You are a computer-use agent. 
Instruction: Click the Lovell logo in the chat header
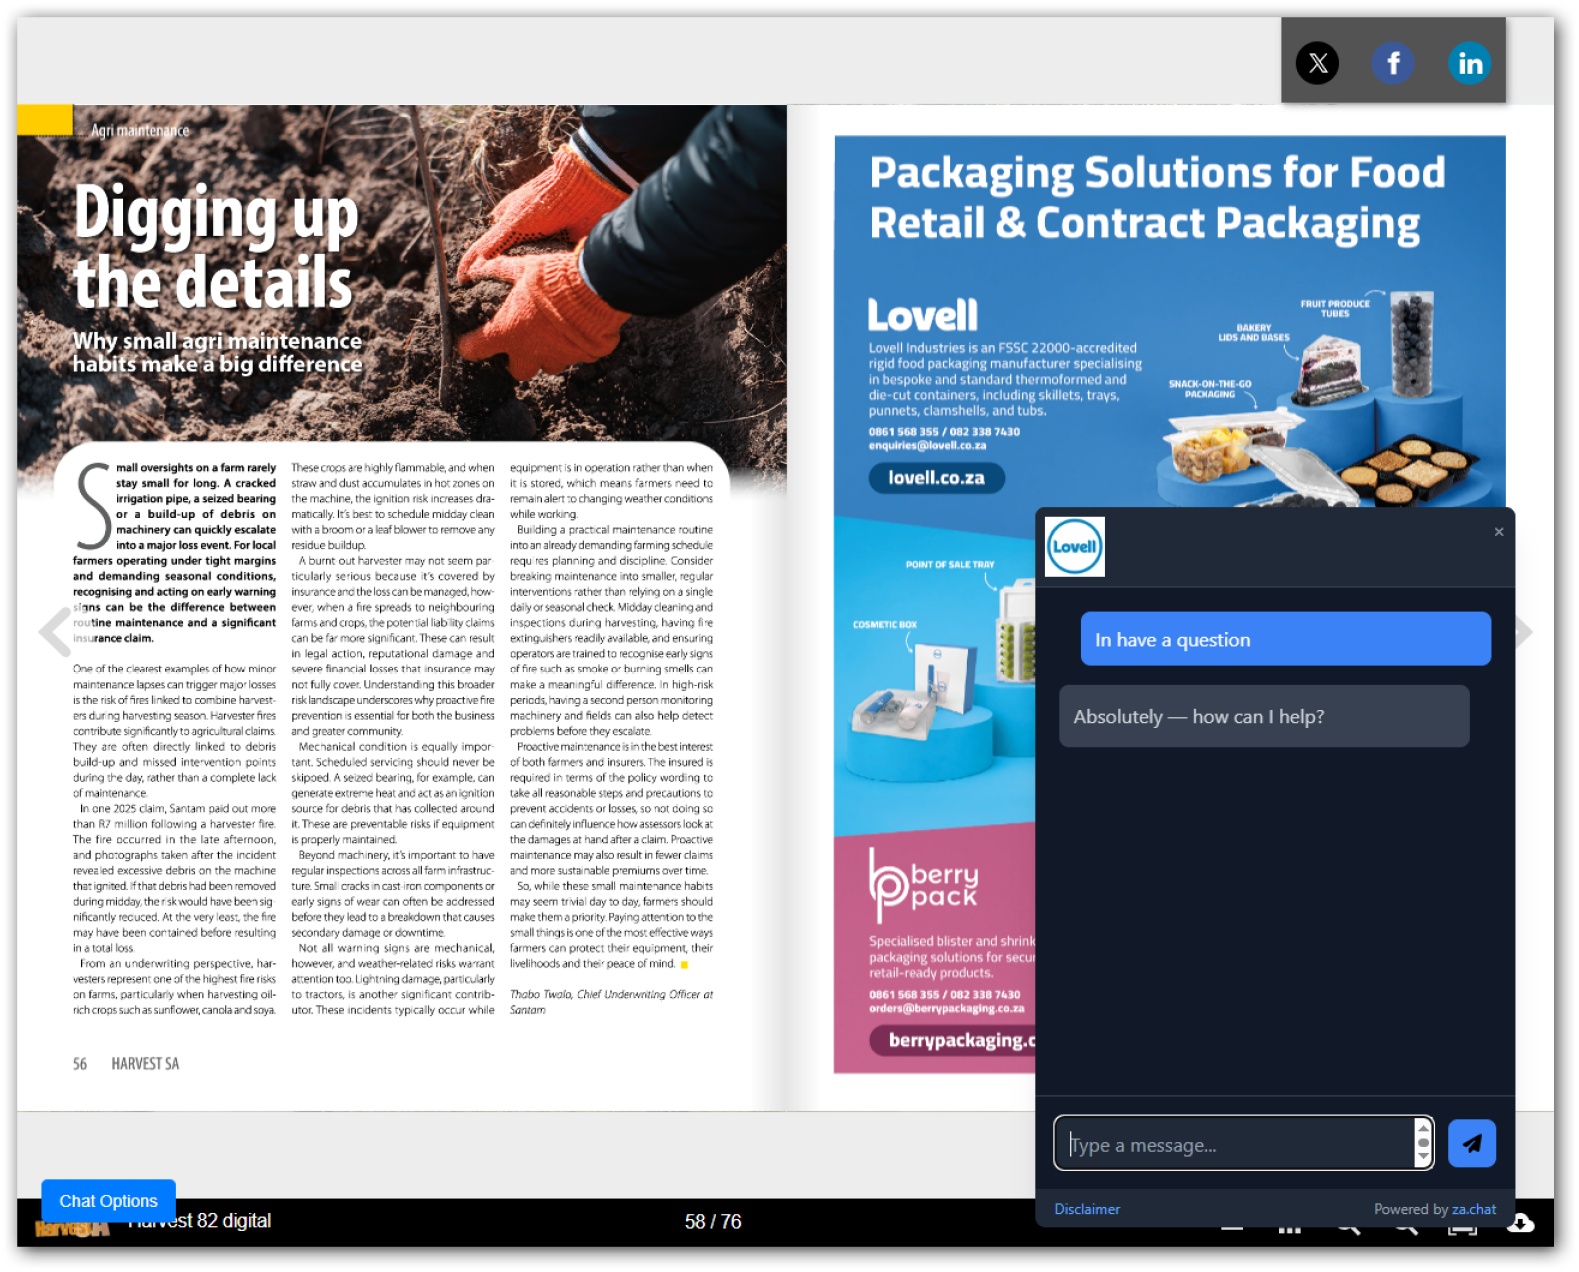1074,547
